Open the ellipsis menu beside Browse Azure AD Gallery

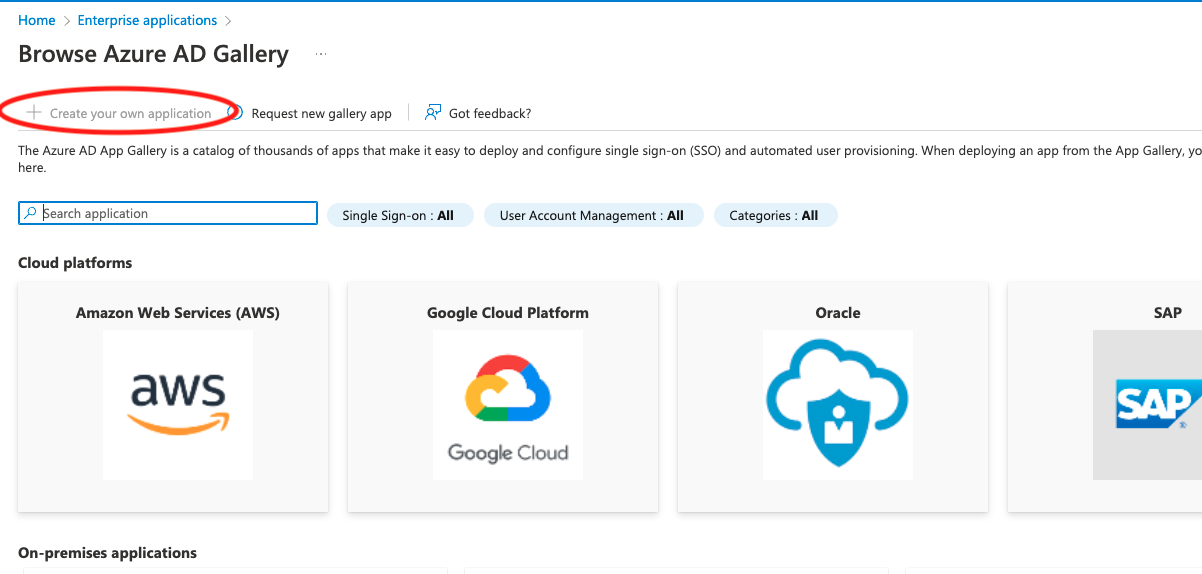point(321,54)
